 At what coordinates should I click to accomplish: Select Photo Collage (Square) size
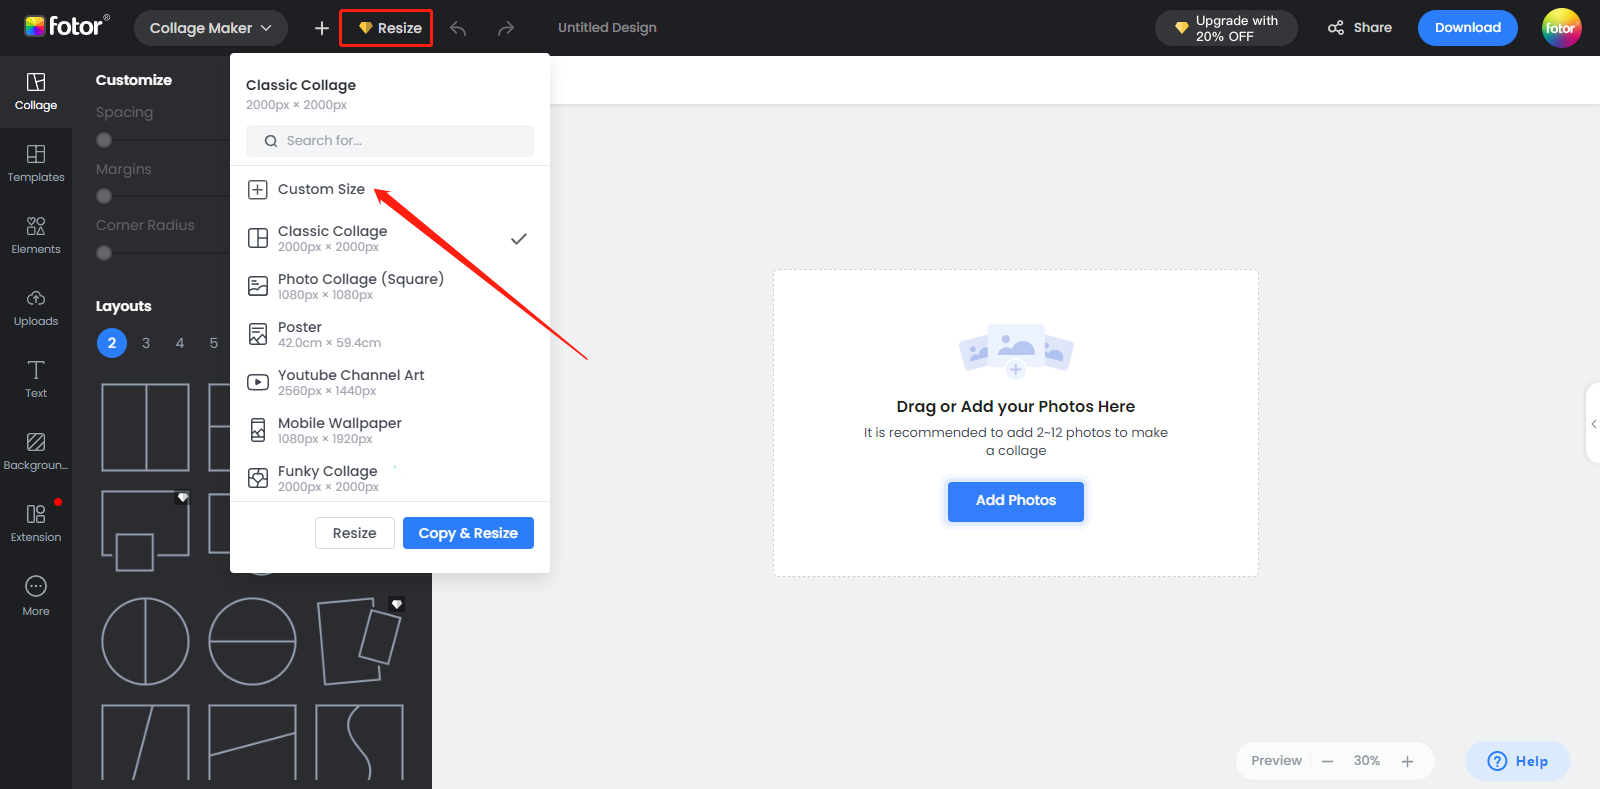390,286
